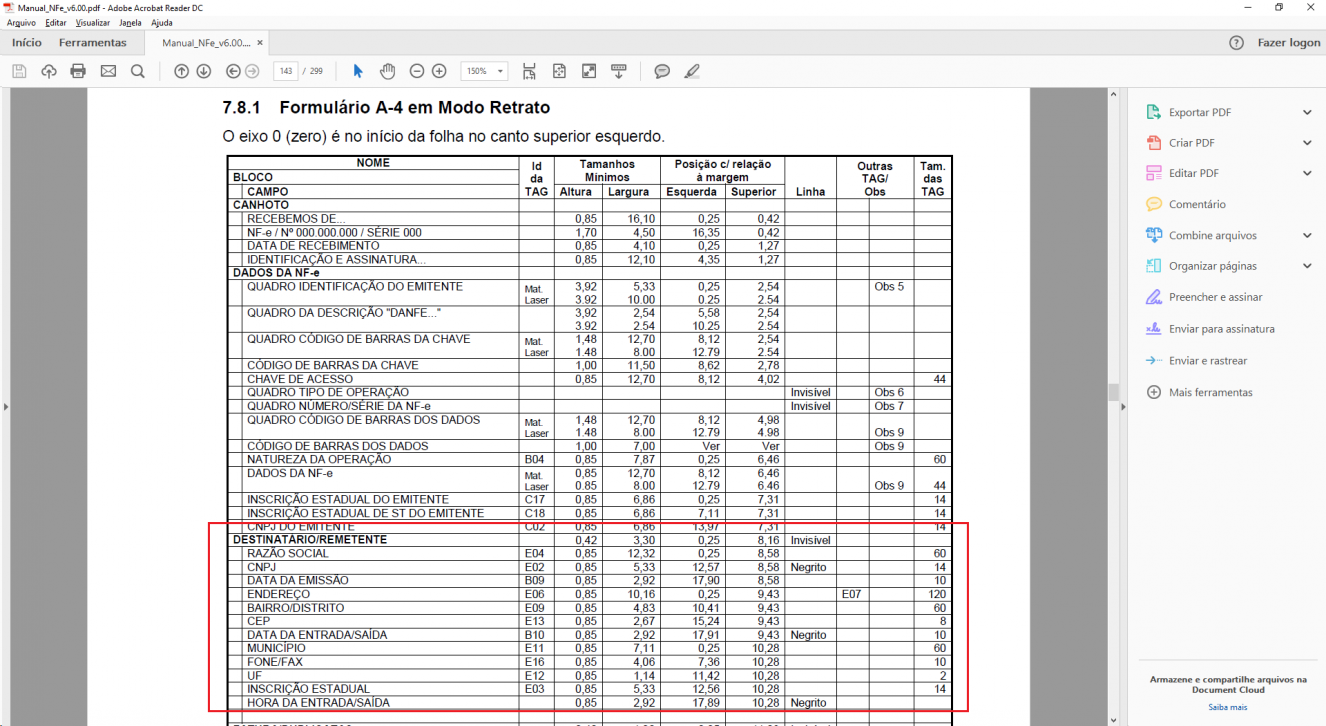The height and width of the screenshot is (726, 1326).
Task: Follow the Saiba mais link
Action: pos(1228,707)
